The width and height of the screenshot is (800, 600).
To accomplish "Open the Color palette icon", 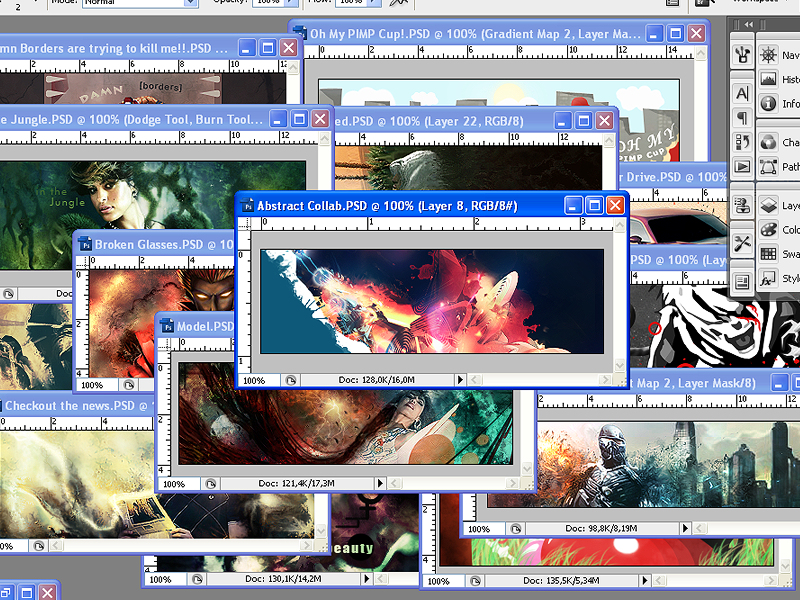I will click(768, 230).
